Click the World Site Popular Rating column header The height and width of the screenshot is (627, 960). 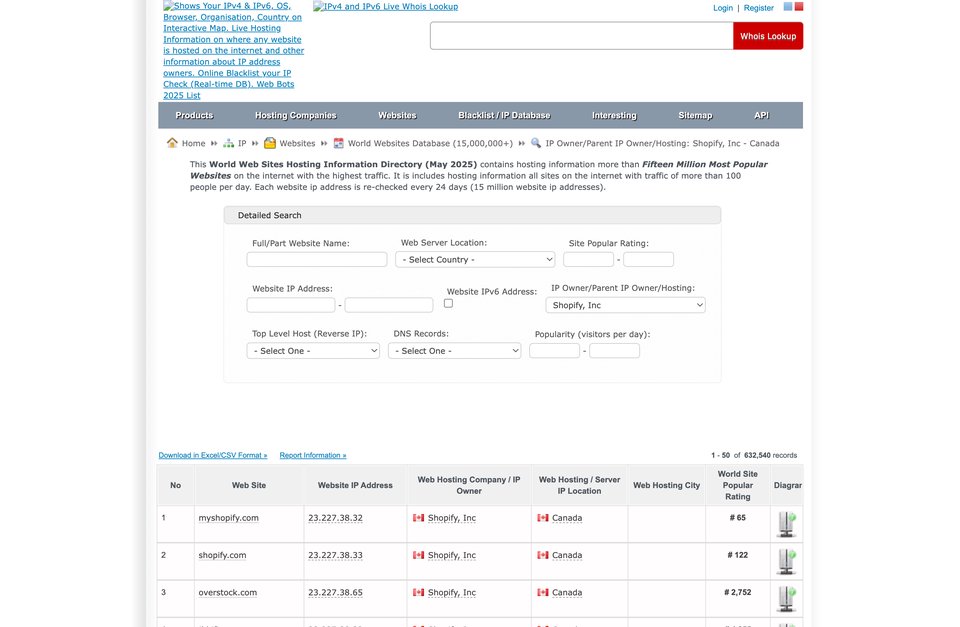tap(738, 485)
